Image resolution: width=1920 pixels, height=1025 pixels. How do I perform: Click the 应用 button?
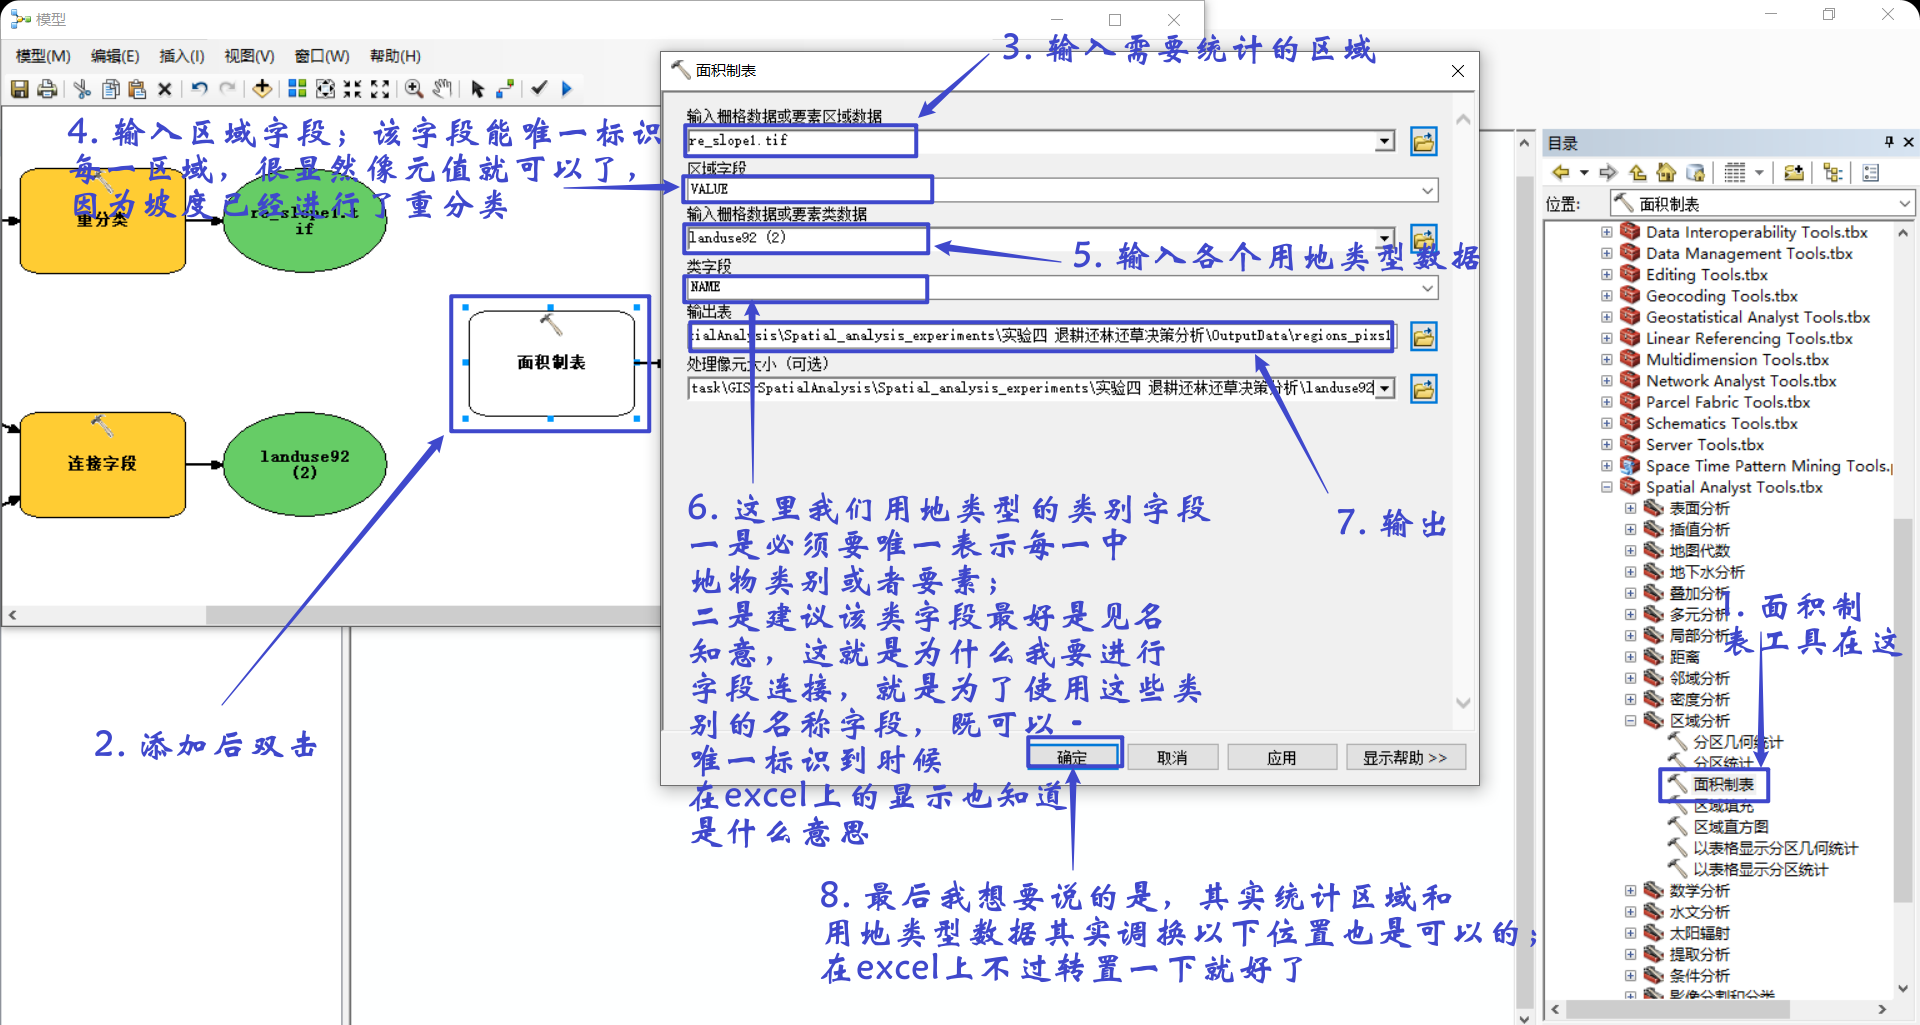click(1282, 757)
